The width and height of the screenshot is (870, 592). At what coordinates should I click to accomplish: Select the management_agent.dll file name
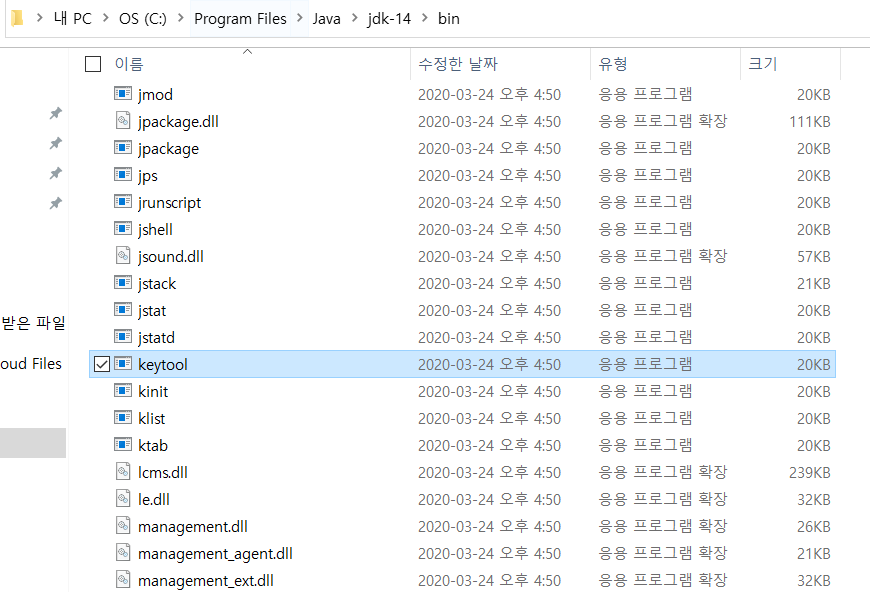[215, 553]
